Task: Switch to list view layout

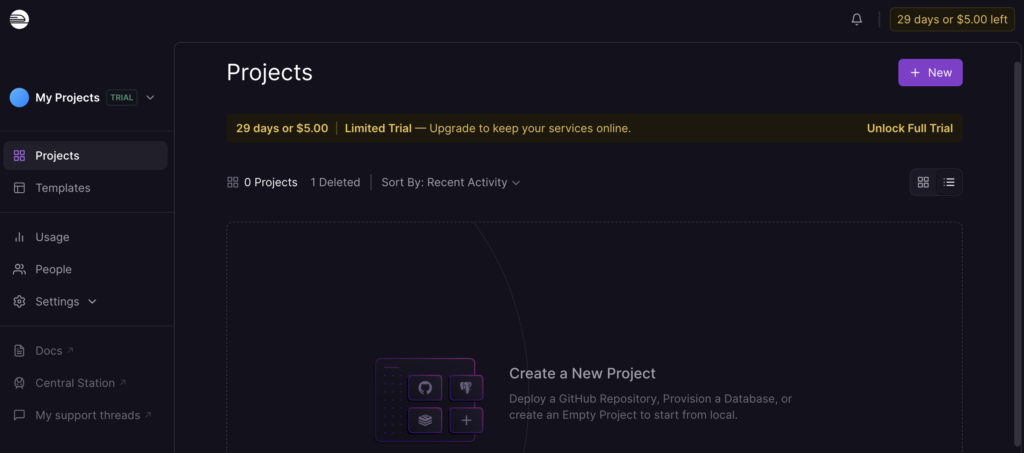Action: point(949,182)
